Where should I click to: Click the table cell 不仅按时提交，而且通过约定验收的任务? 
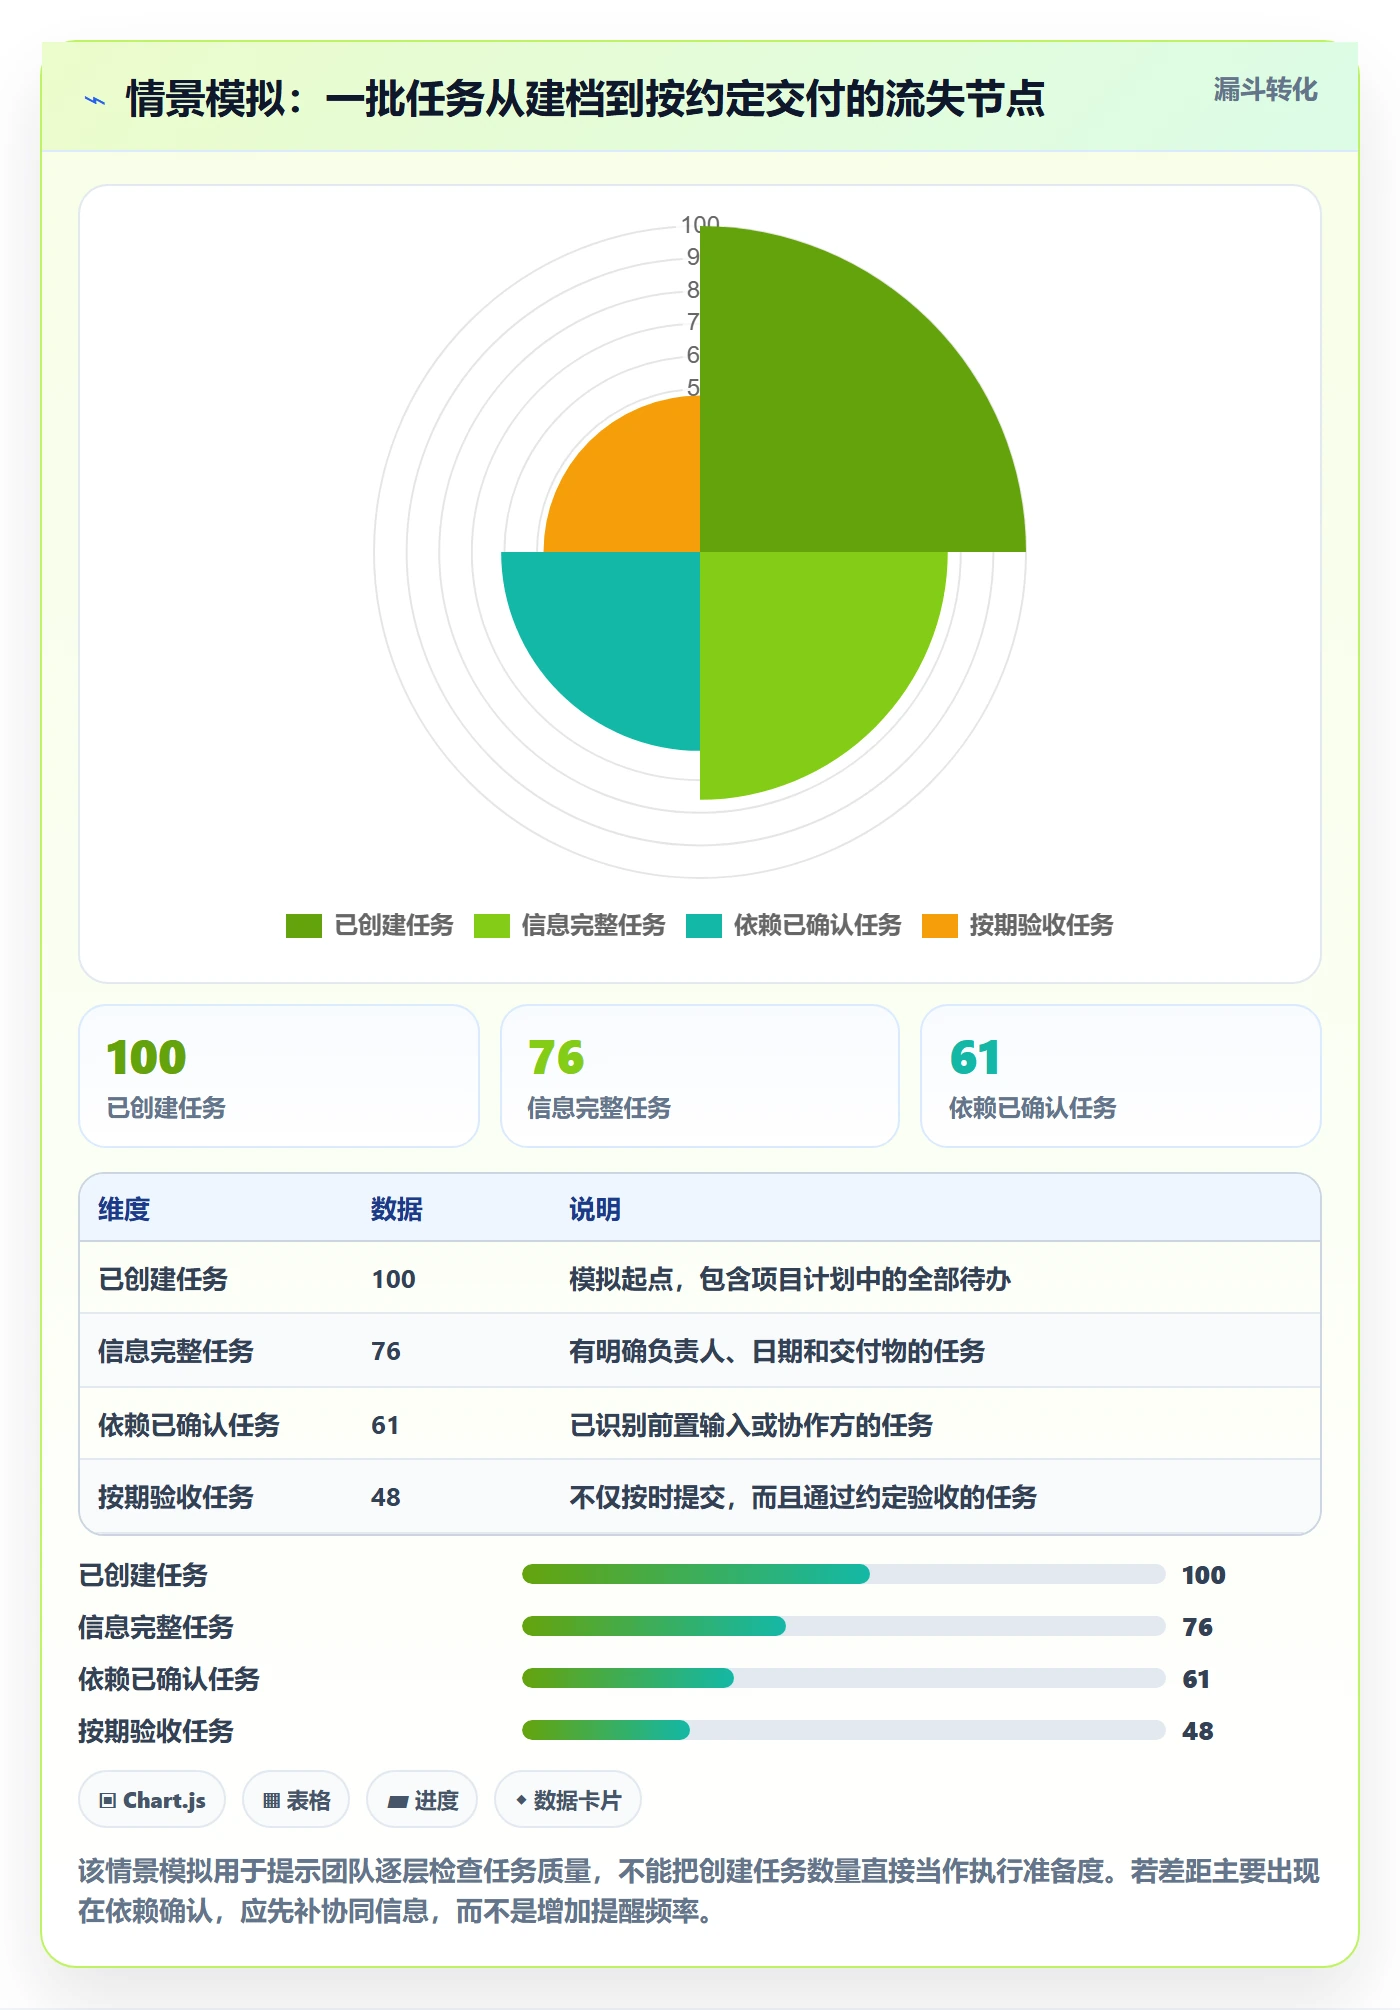tap(803, 1497)
